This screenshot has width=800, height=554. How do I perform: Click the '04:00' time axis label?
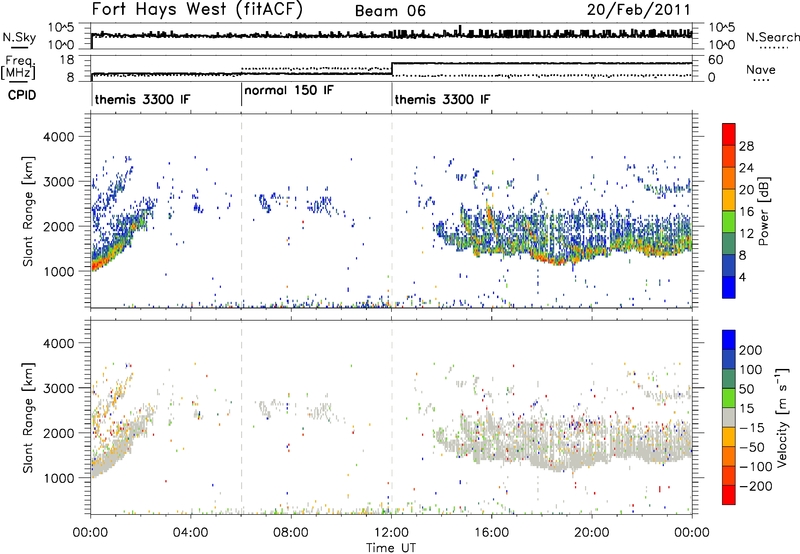[x=191, y=533]
